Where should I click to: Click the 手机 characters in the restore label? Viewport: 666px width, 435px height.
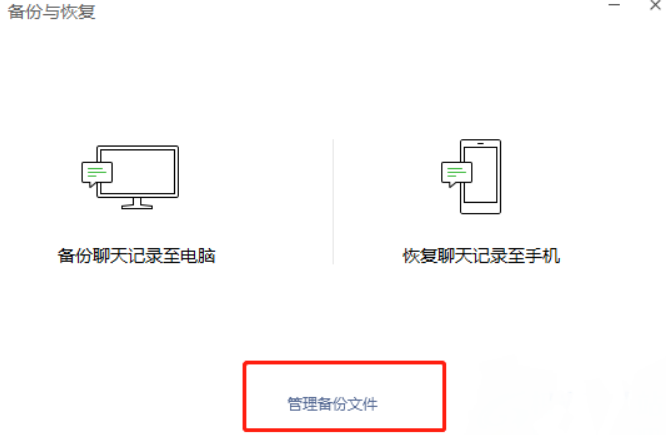point(543,256)
